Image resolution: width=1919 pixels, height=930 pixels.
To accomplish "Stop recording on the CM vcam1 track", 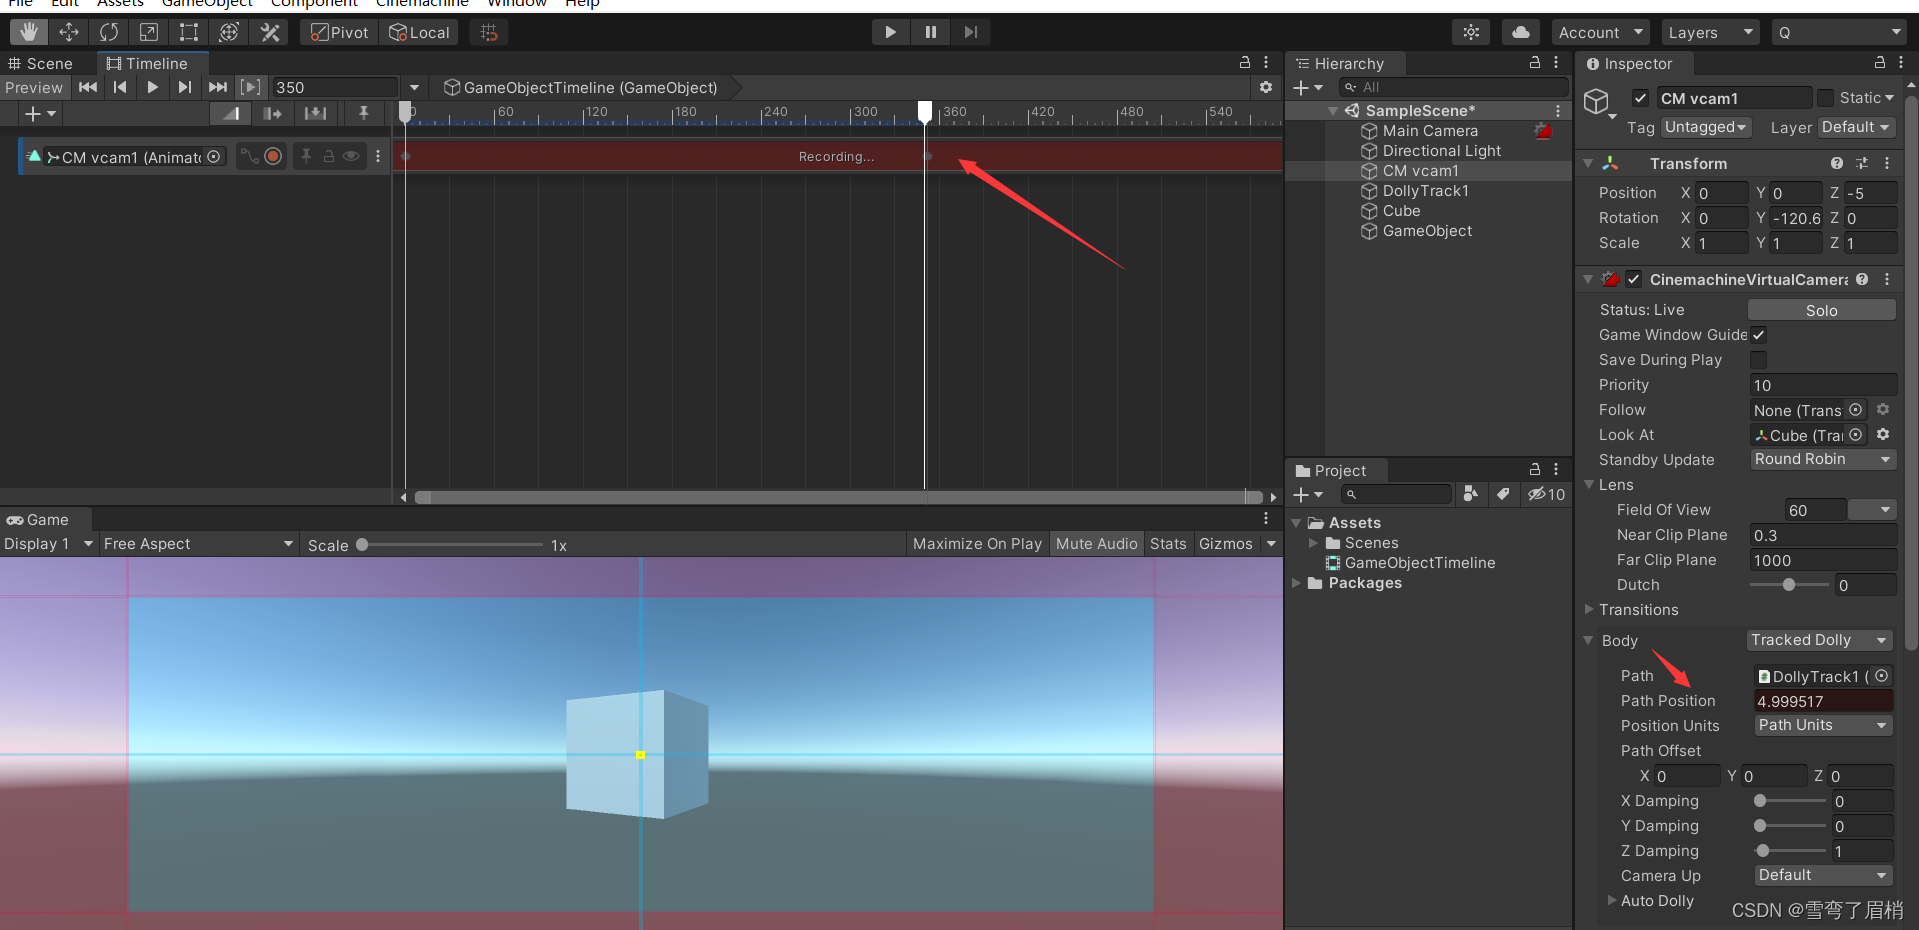I will click(x=273, y=156).
